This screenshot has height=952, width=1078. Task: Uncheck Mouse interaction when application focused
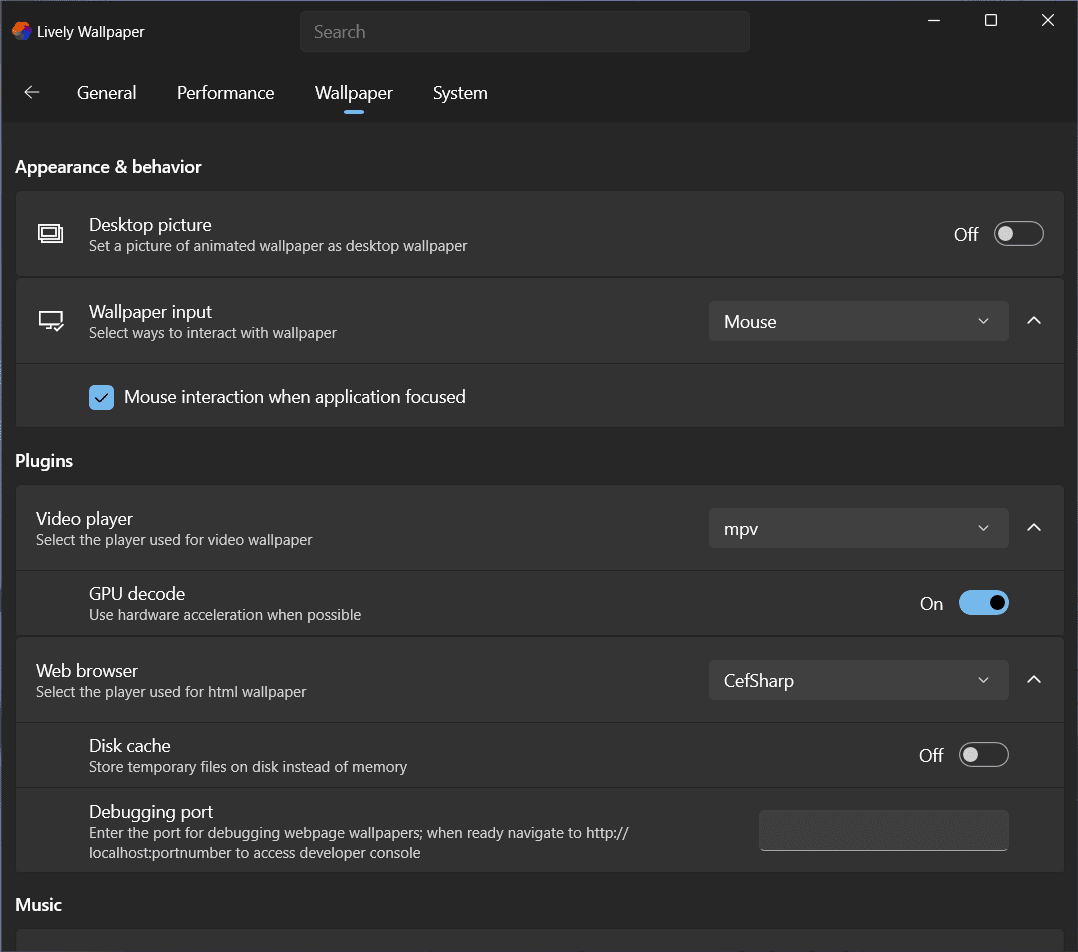pos(102,397)
